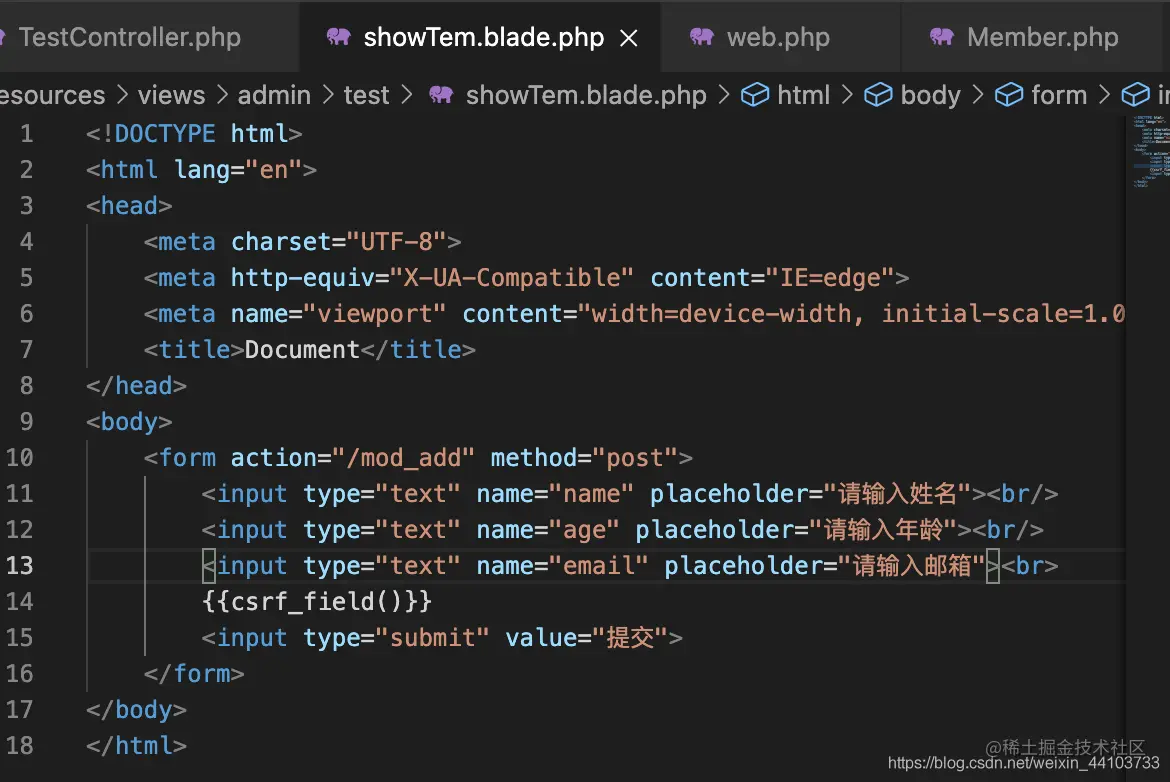This screenshot has width=1170, height=782.
Task: Click line number 13 in gutter
Action: coord(19,566)
